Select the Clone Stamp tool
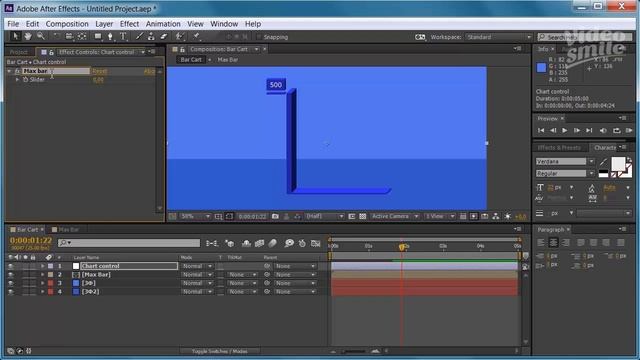 151,36
